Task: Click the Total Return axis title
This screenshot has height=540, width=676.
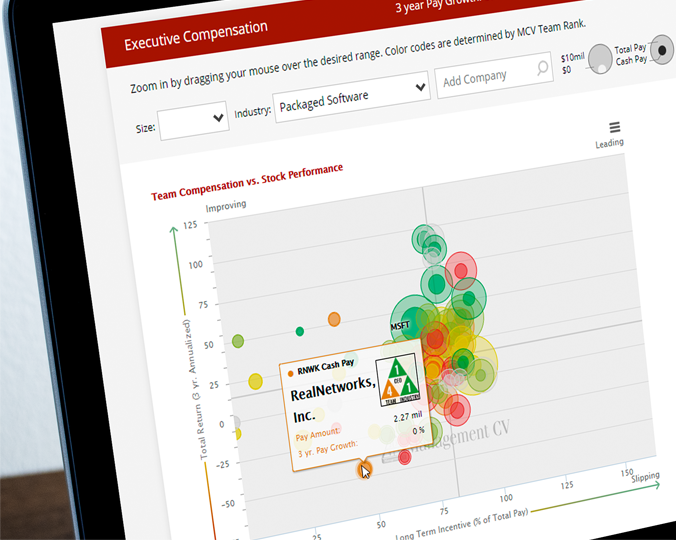Action: click(x=197, y=390)
